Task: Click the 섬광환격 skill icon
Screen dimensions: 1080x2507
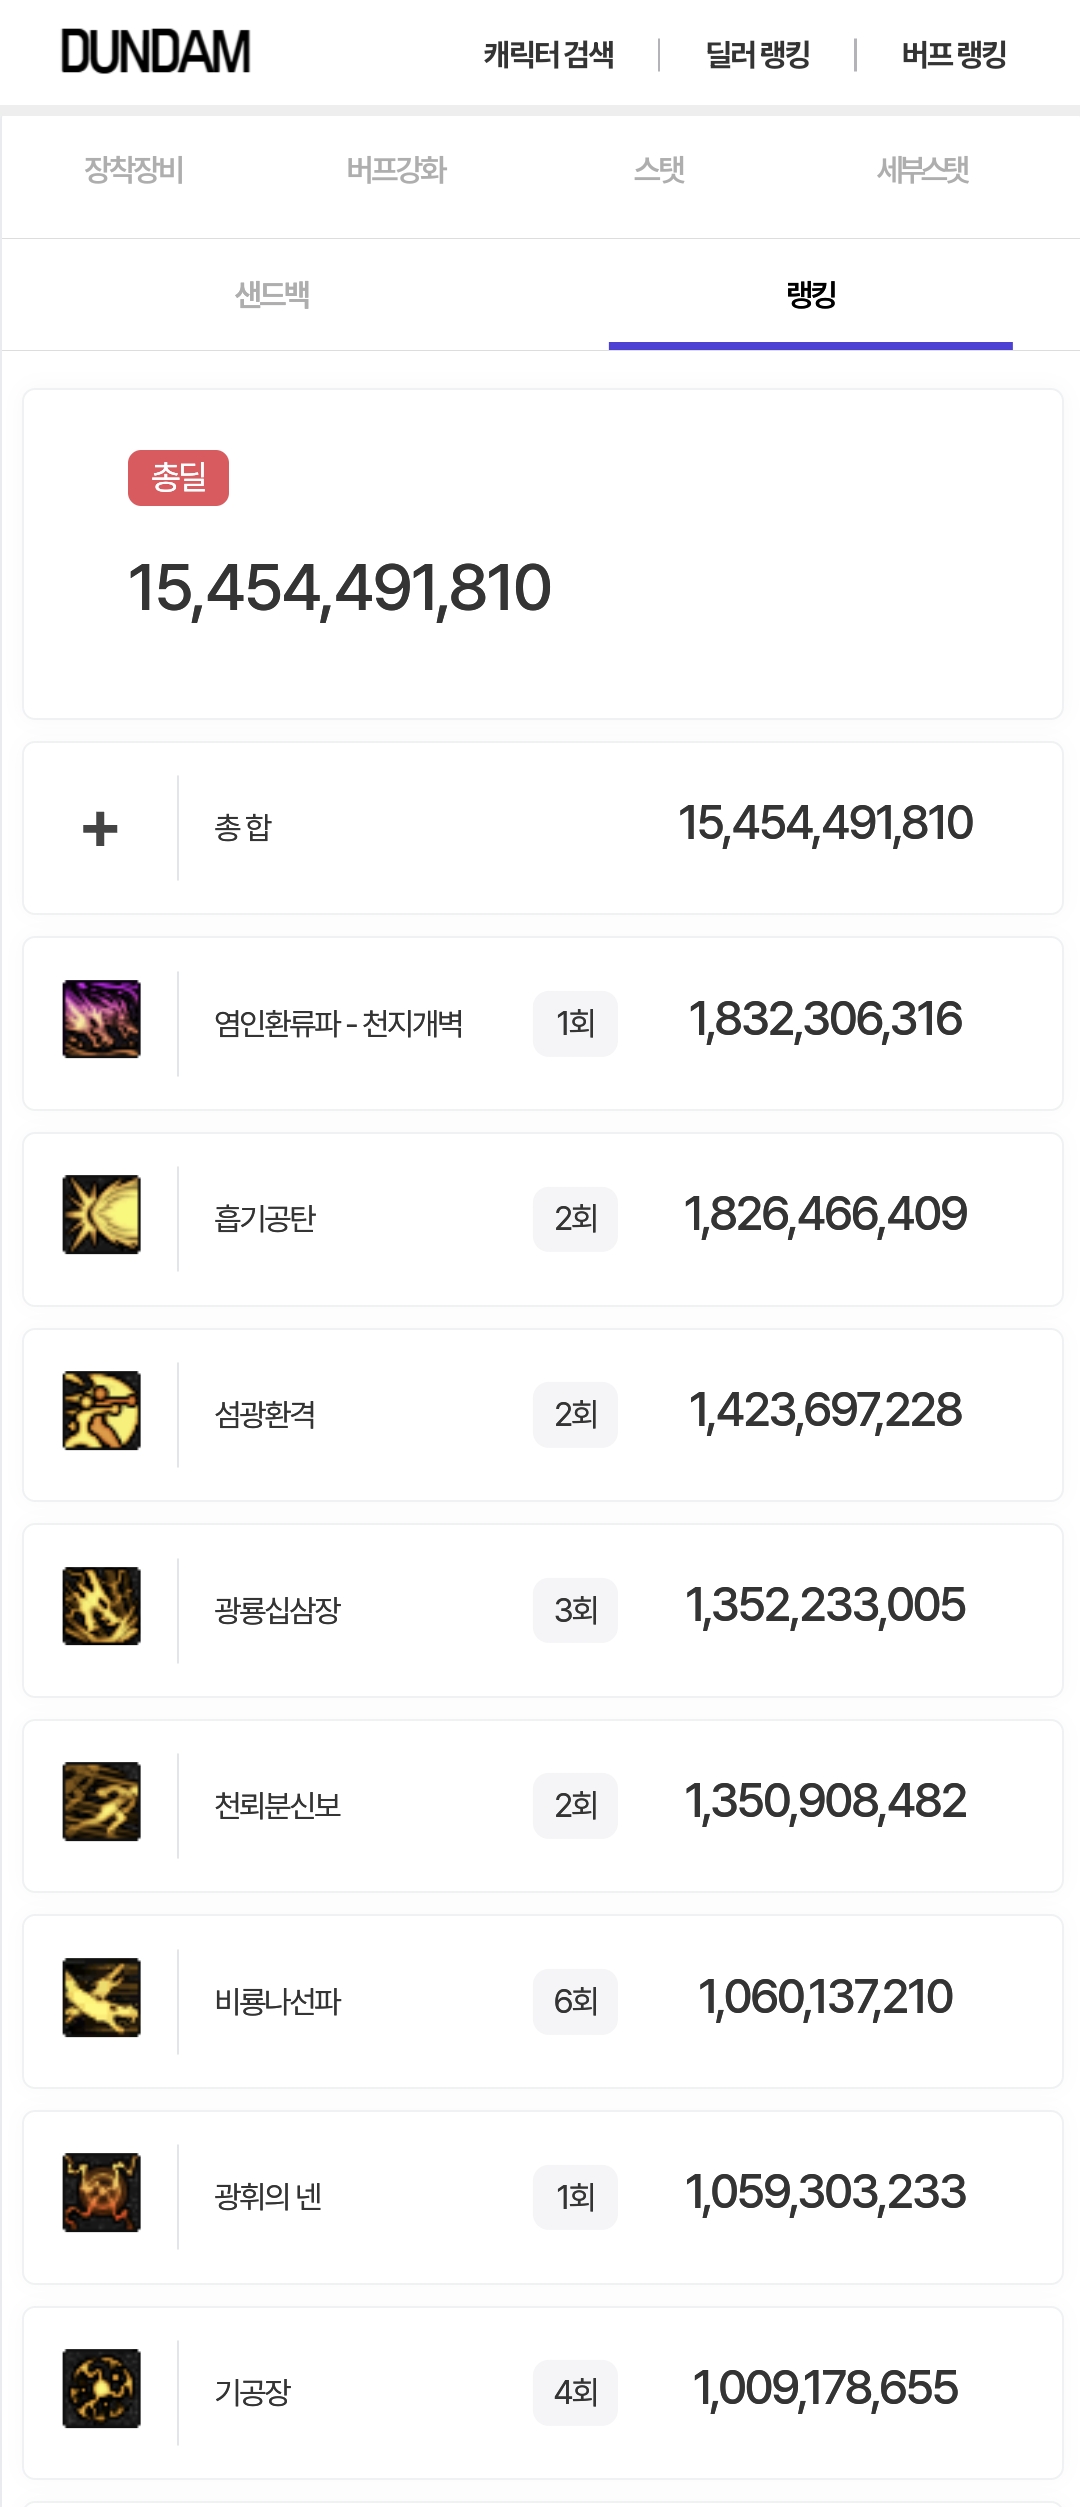Action: pyautogui.click(x=101, y=1410)
